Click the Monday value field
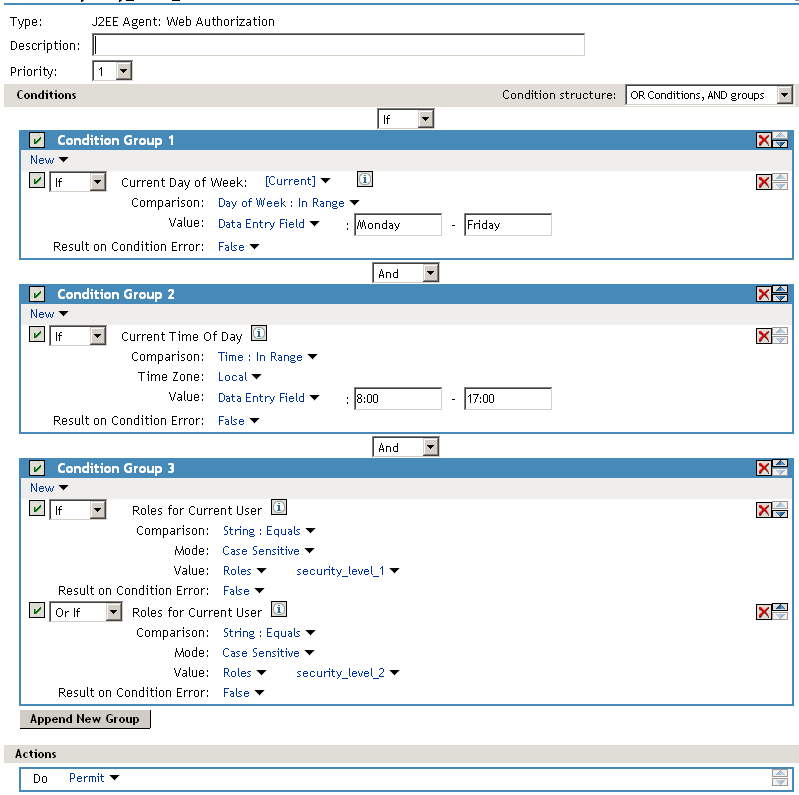Image resolution: width=799 pixels, height=795 pixels. tap(398, 225)
